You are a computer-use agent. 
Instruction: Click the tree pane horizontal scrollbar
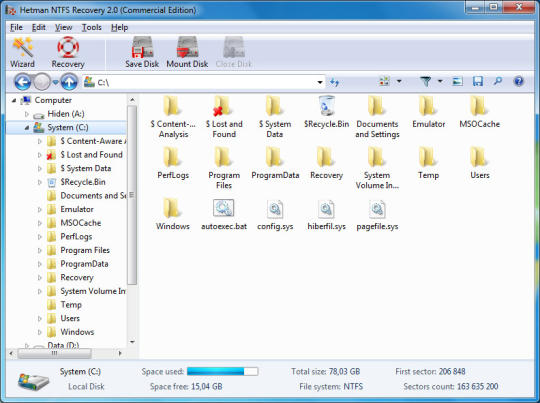pyautogui.click(x=54, y=353)
